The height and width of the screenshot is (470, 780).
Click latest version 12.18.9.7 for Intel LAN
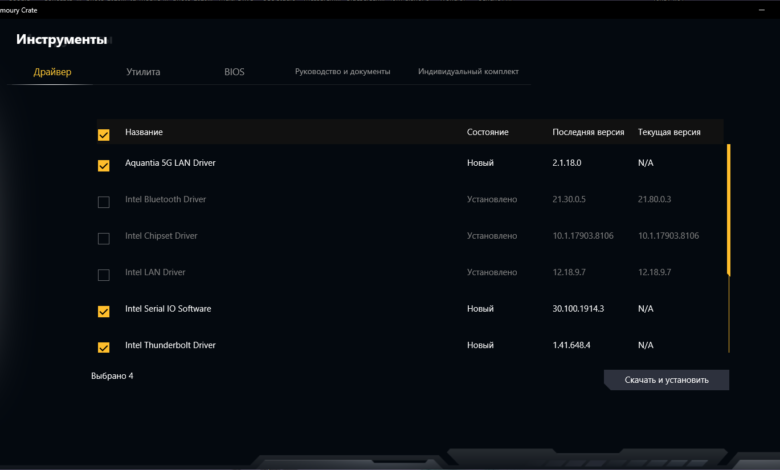(x=569, y=272)
